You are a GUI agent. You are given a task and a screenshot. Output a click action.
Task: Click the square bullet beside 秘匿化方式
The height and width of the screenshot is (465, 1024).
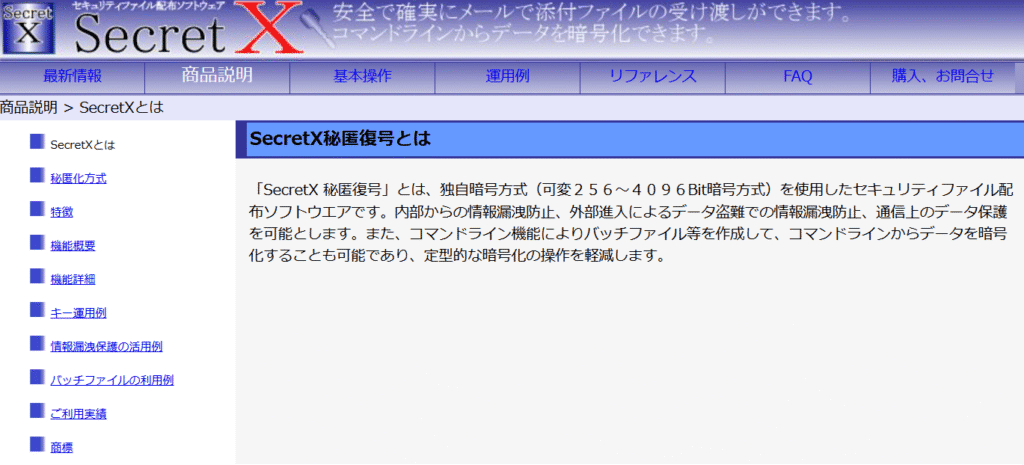[37, 174]
